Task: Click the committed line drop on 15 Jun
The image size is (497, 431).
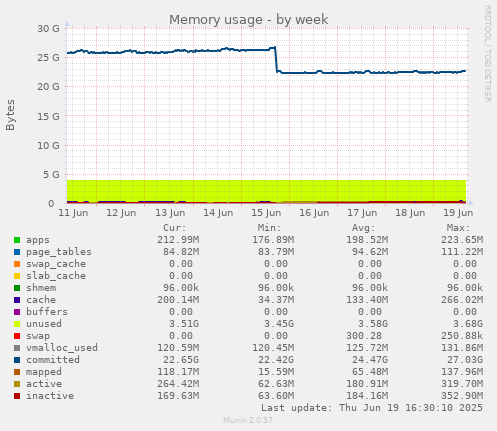Action: tap(276, 59)
